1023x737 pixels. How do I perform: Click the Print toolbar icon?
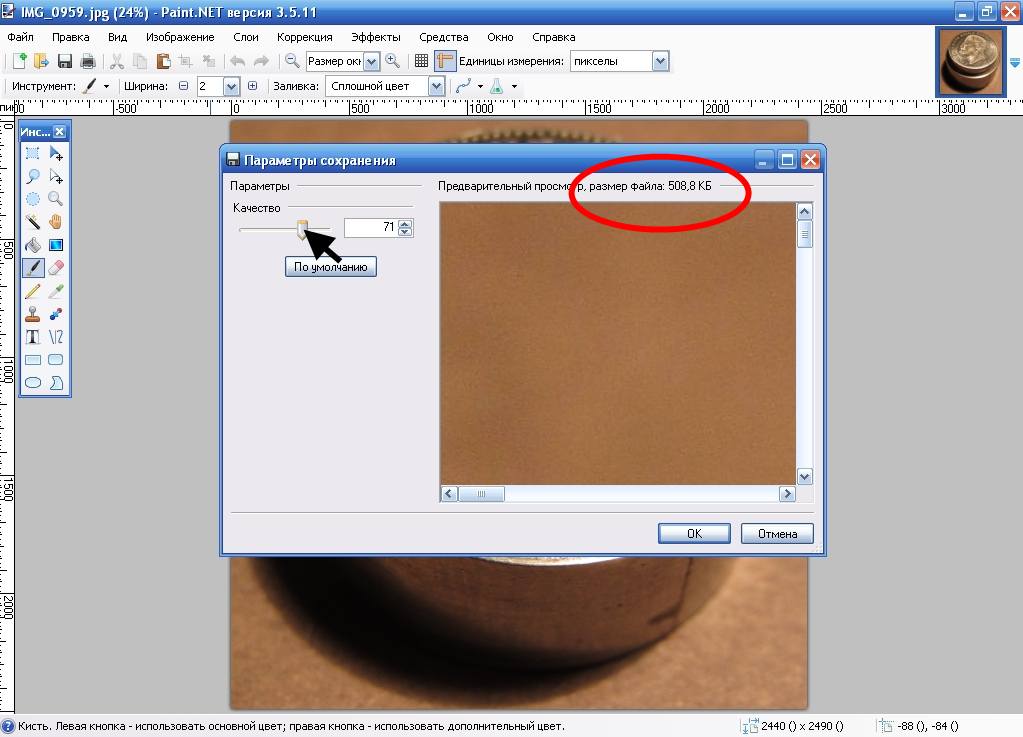pos(87,61)
